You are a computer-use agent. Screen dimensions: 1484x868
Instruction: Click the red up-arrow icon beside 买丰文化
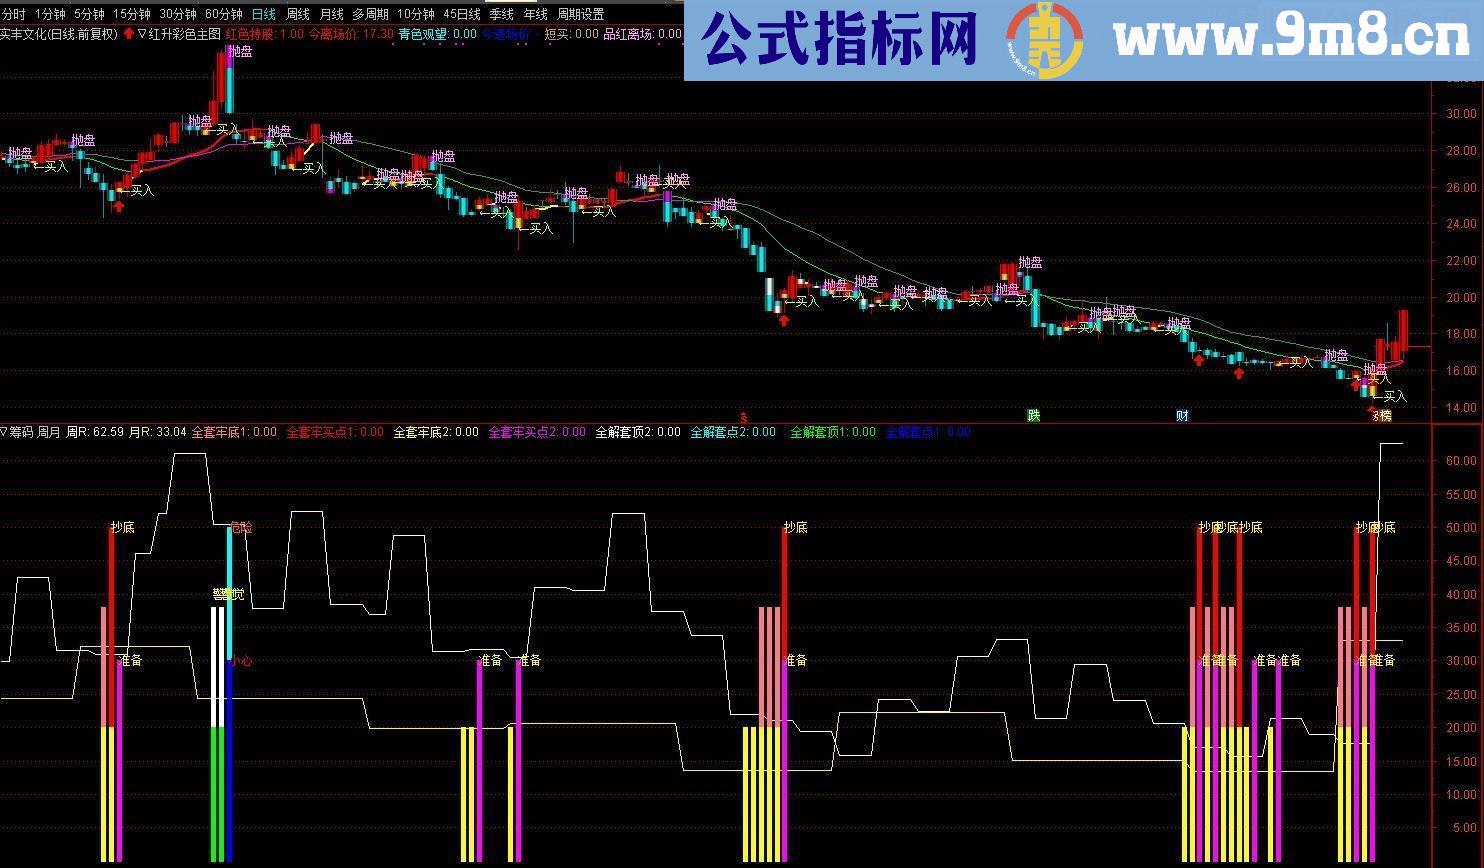point(129,33)
